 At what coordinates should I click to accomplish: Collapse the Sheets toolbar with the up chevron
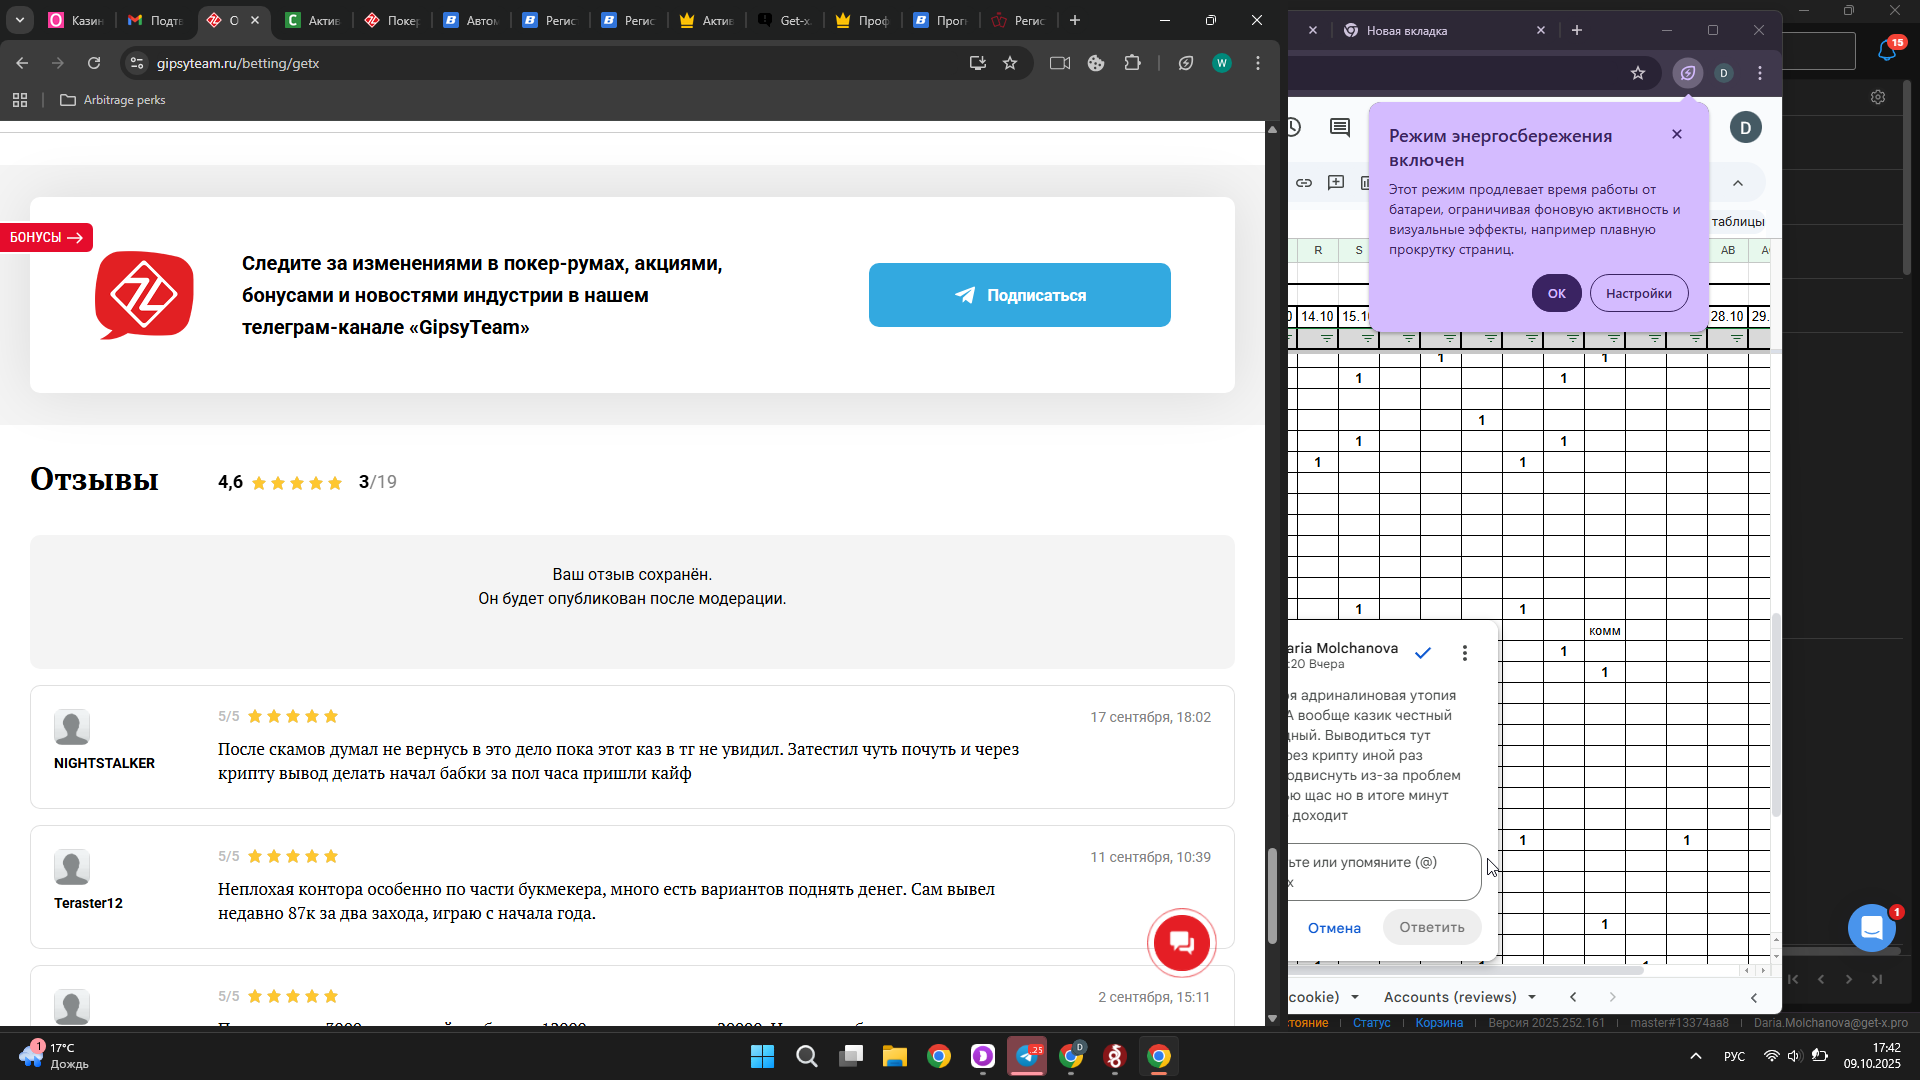(x=1738, y=183)
